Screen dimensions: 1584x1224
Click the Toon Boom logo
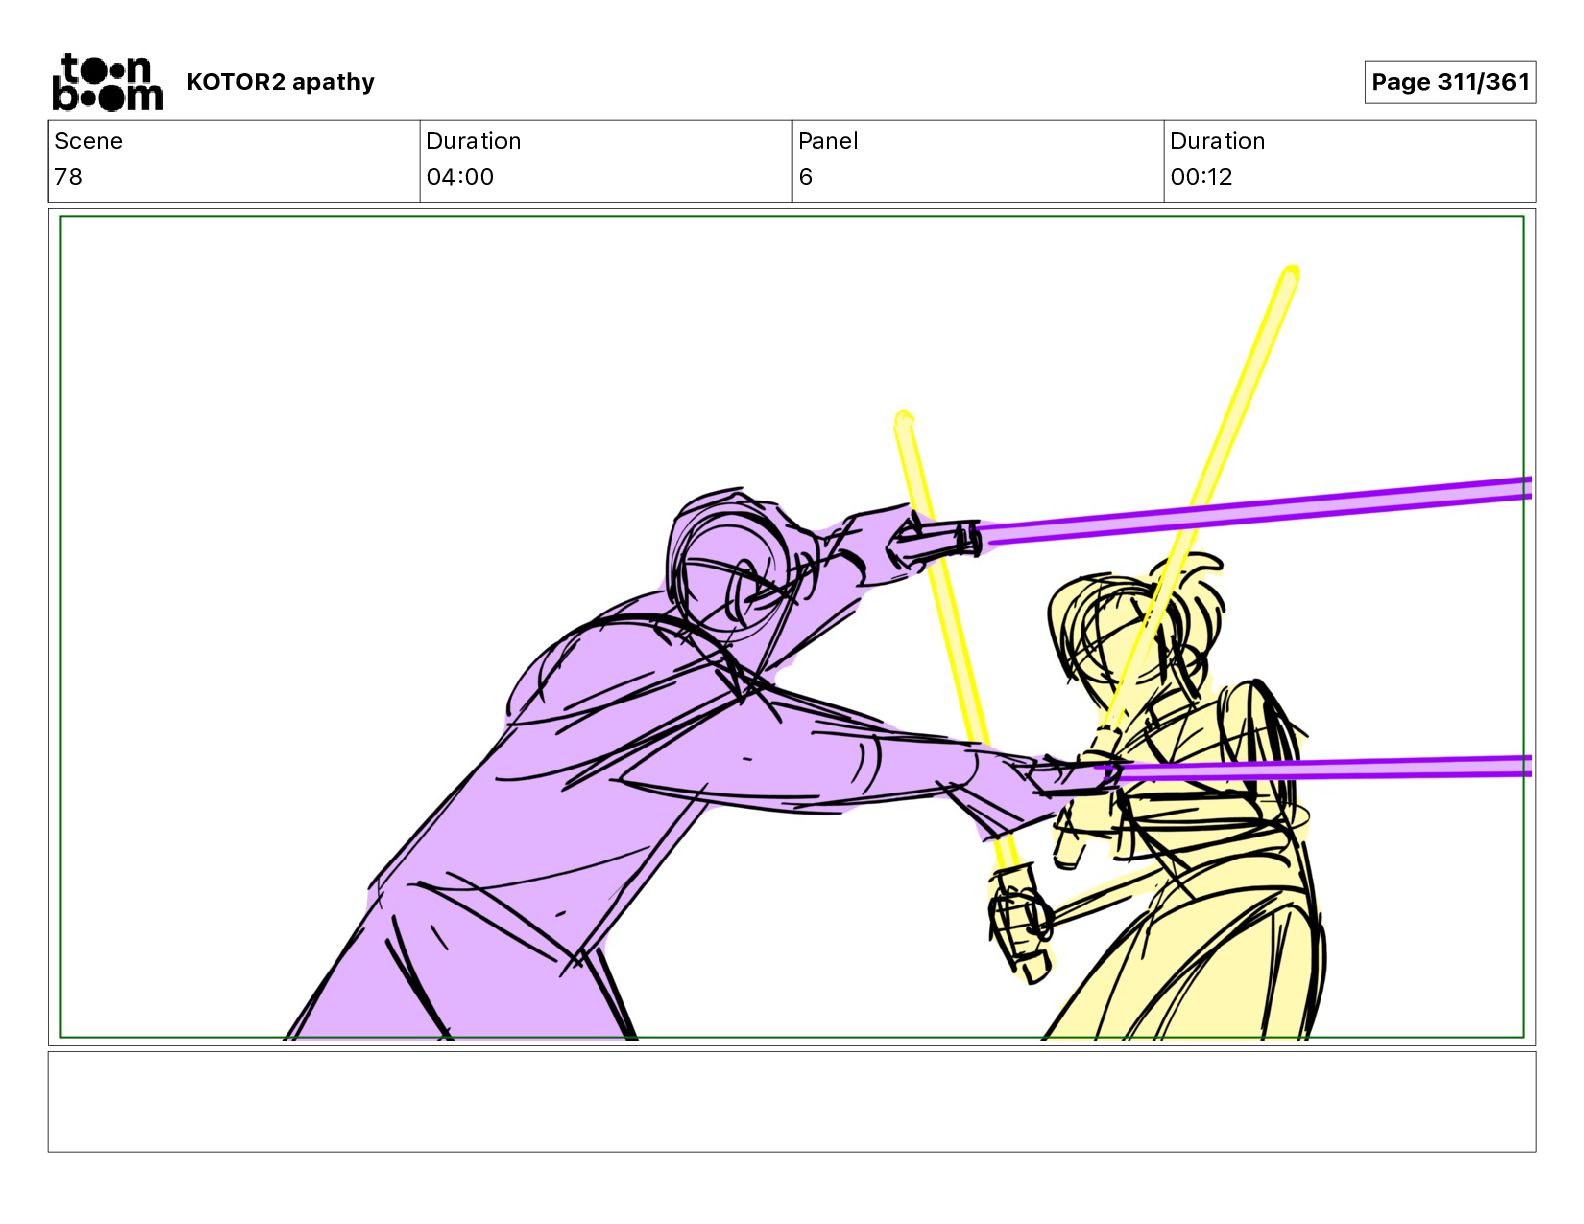(x=107, y=82)
